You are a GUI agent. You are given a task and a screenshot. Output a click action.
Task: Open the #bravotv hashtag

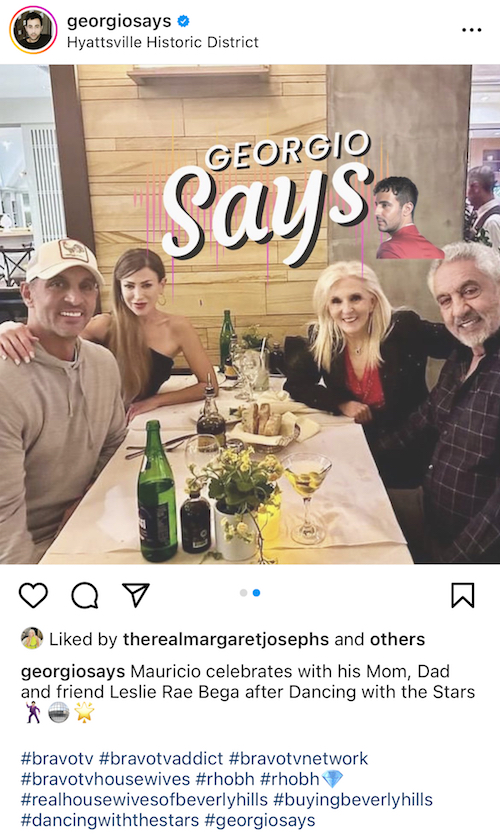click(57, 759)
